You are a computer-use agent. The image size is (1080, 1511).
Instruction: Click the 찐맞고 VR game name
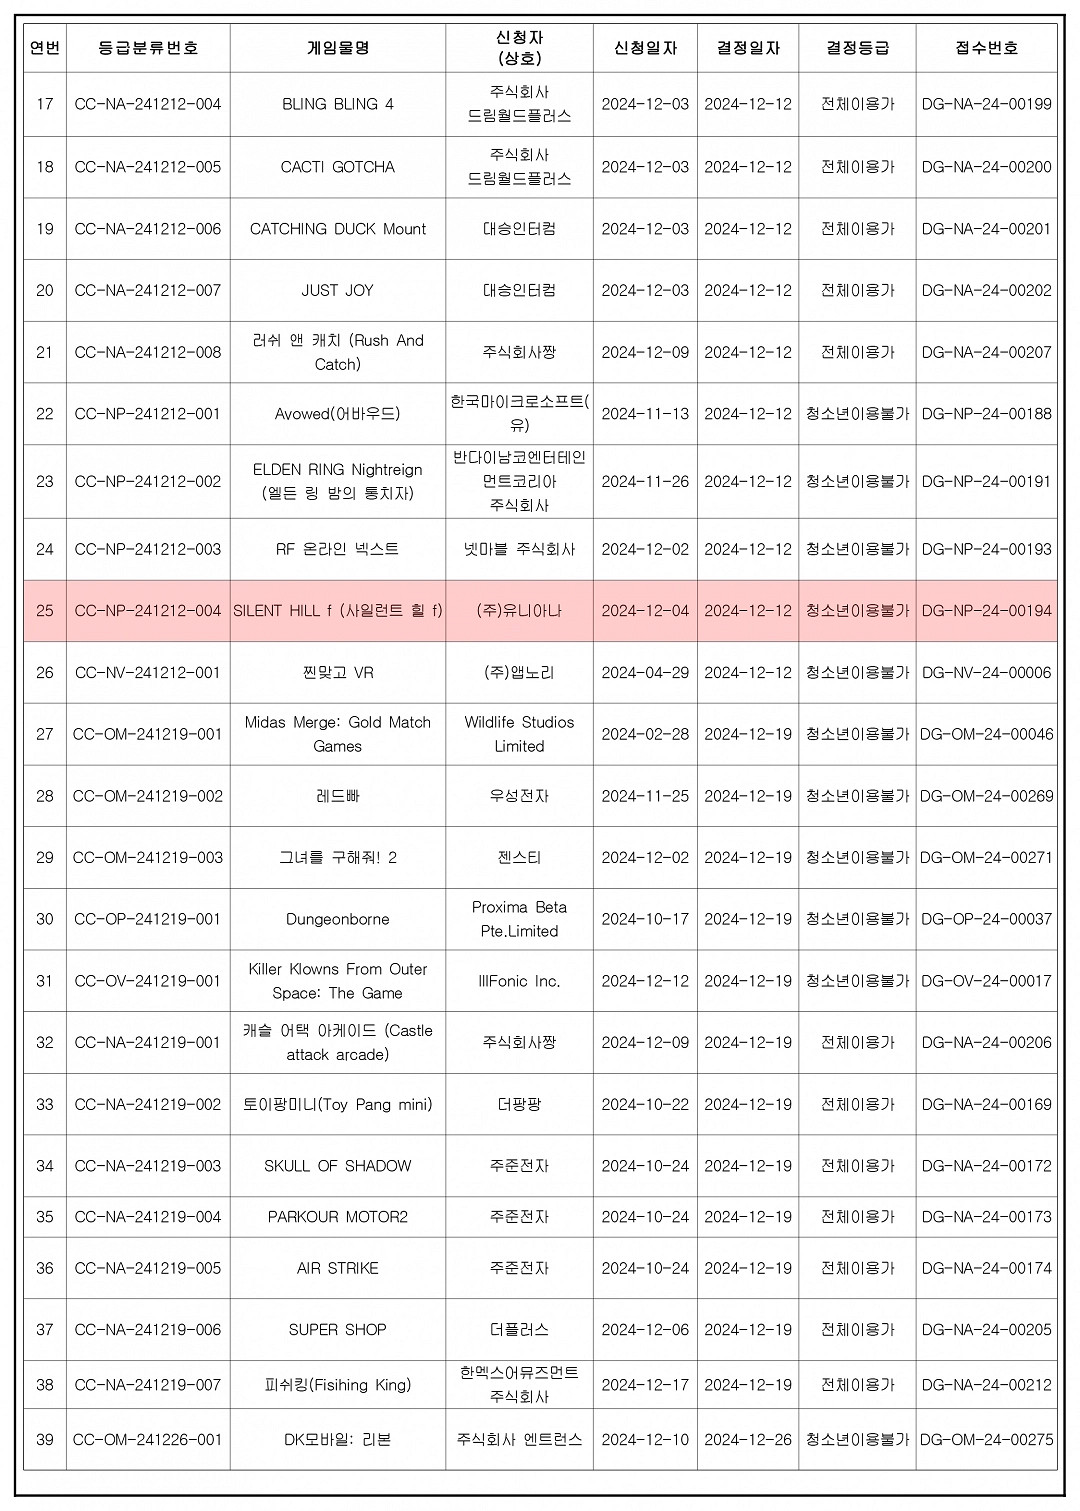coord(338,673)
